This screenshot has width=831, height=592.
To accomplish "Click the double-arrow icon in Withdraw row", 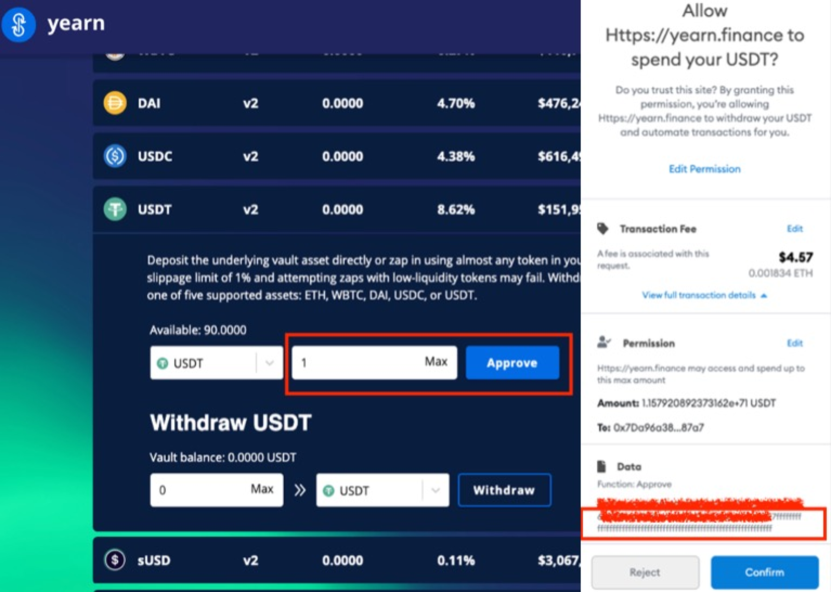I will pyautogui.click(x=300, y=490).
